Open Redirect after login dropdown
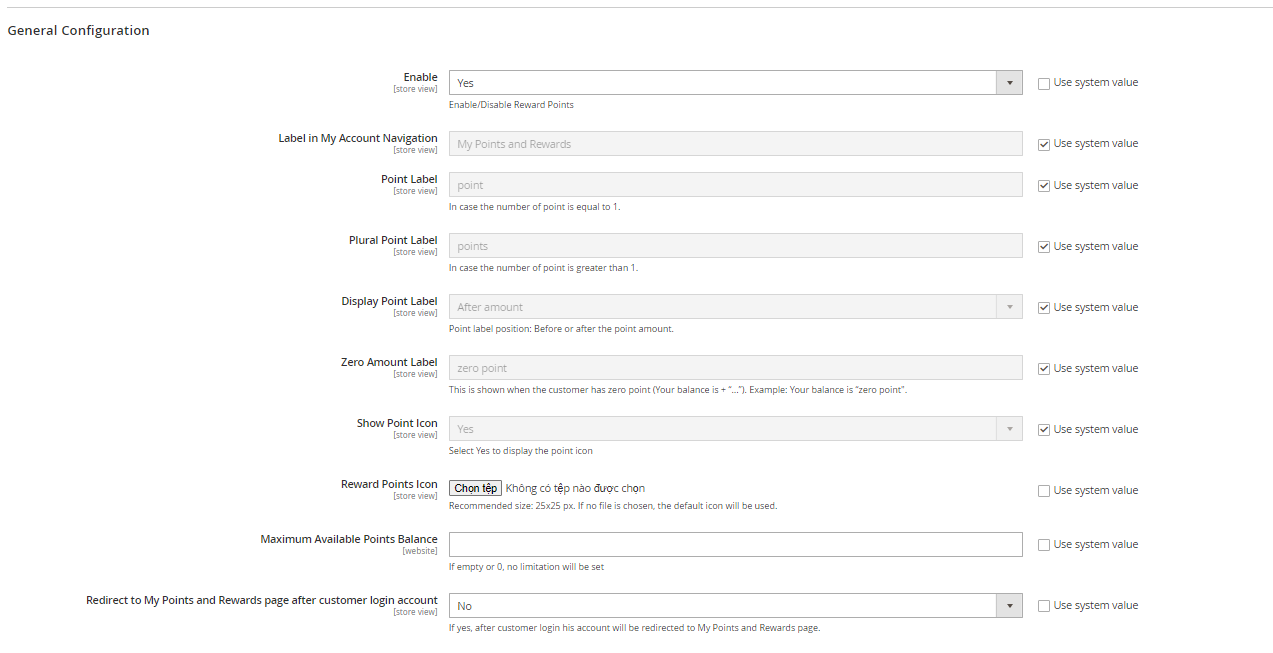 [735, 606]
